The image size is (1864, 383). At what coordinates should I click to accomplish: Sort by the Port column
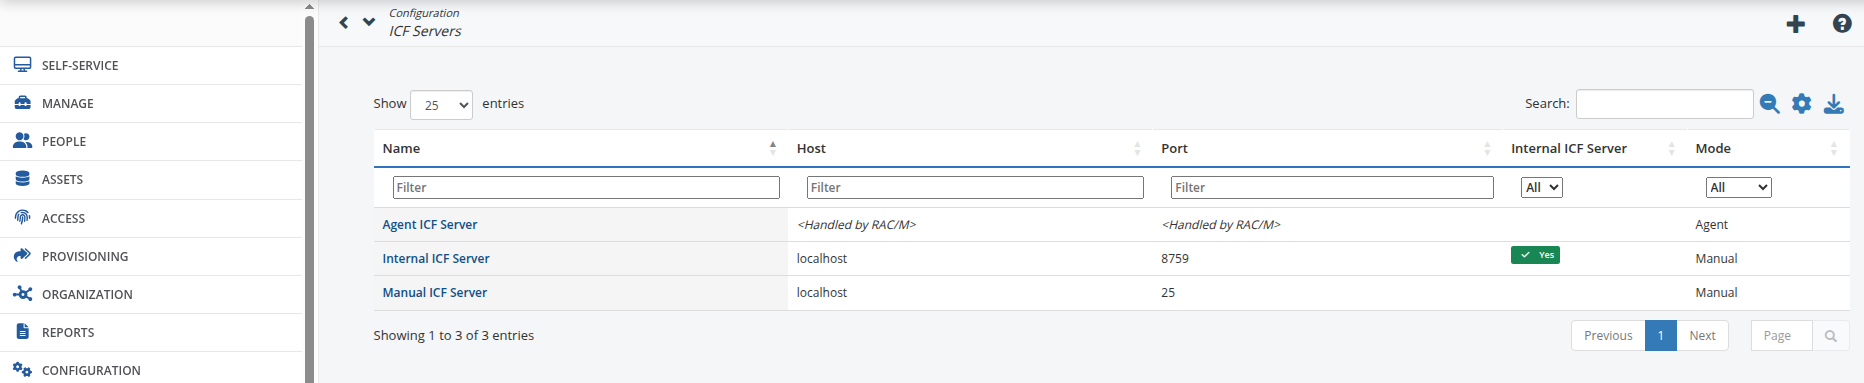1327,148
